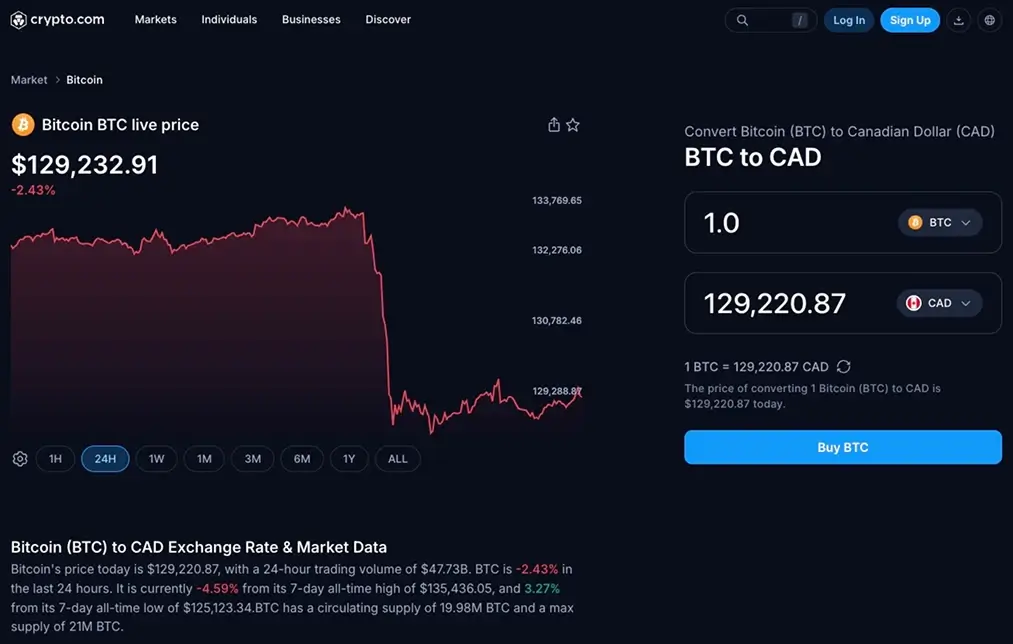This screenshot has height=644, width=1013.
Task: Open the Discover menu
Action: point(388,19)
